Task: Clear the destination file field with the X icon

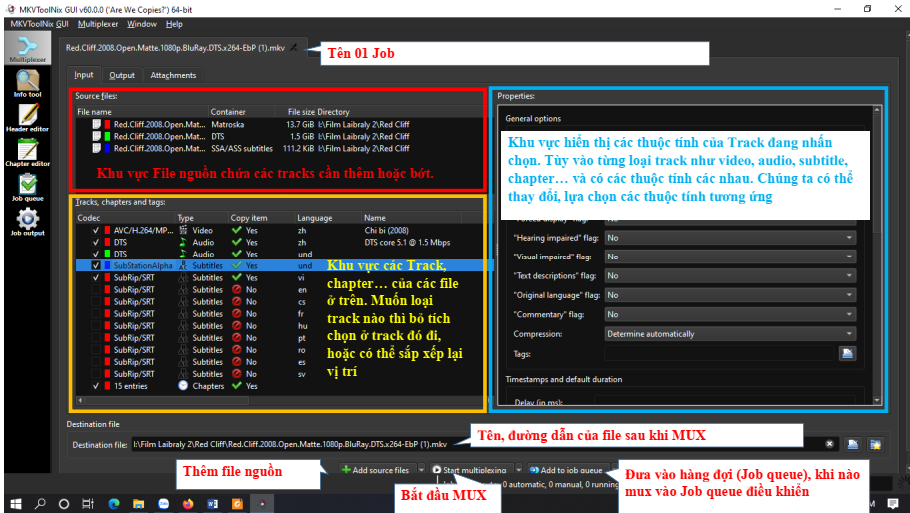Action: (x=830, y=444)
